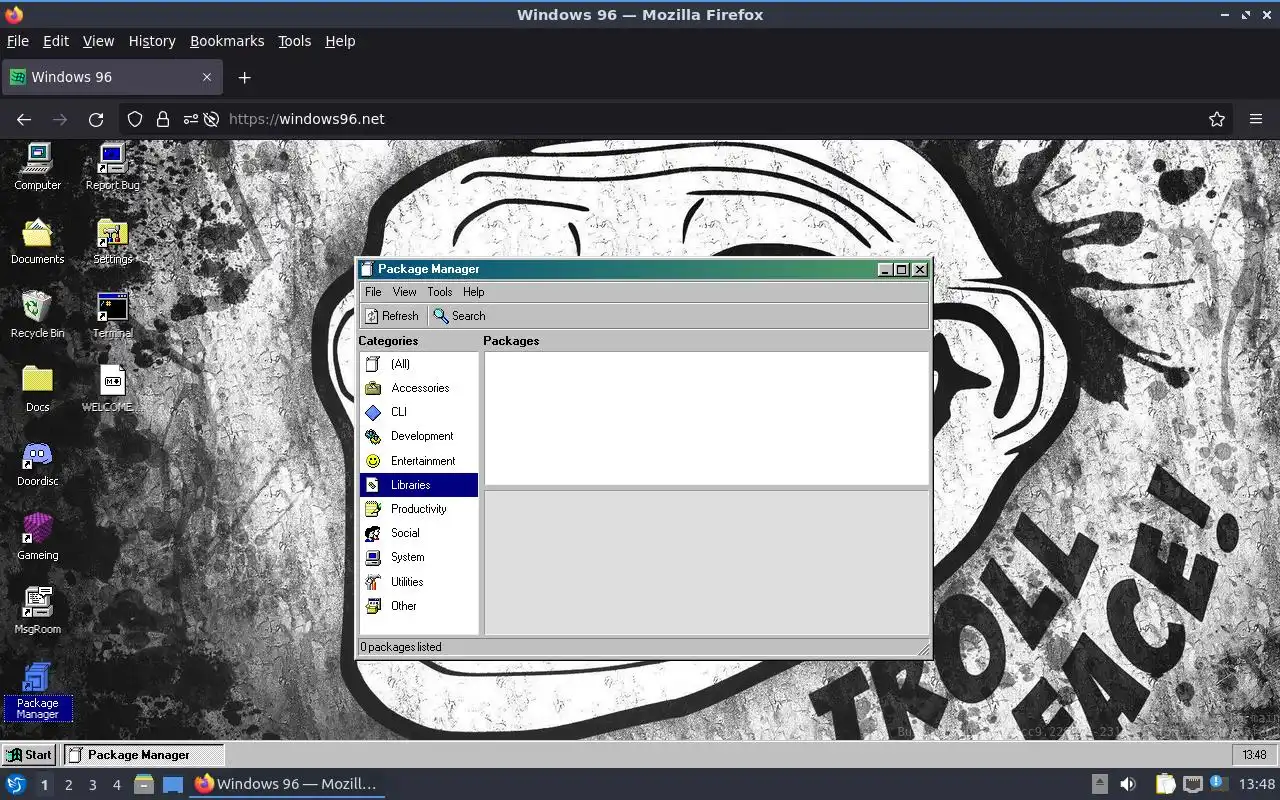Minimize the Package Manager window
This screenshot has height=800, width=1280.
pyautogui.click(x=885, y=269)
